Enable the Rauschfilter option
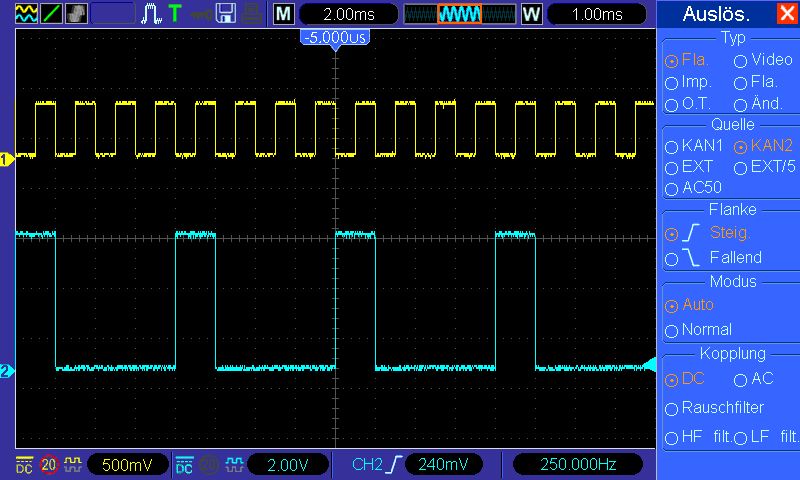 (714, 408)
